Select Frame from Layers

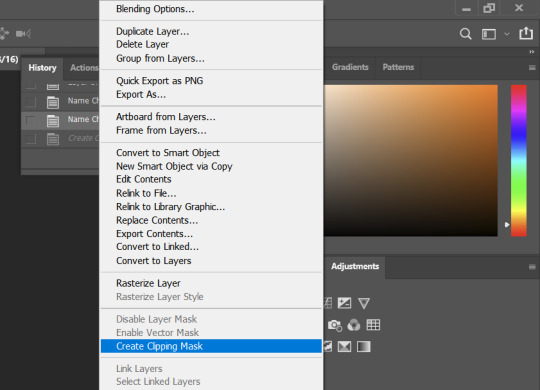pyautogui.click(x=211, y=130)
